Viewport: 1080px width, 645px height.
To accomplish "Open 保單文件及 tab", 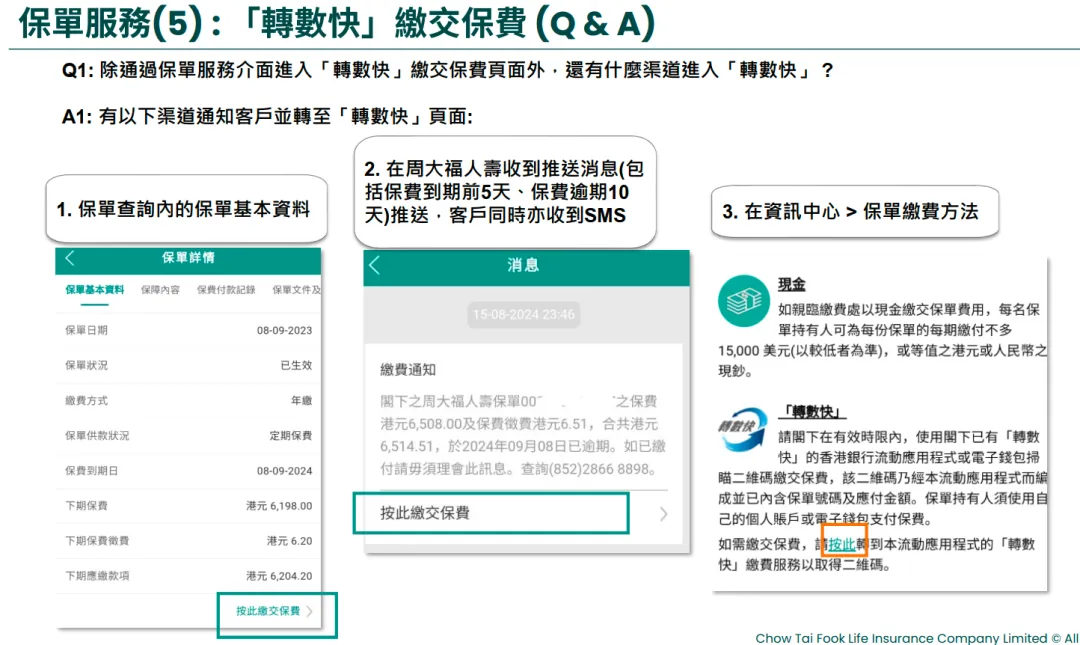I will (x=296, y=290).
